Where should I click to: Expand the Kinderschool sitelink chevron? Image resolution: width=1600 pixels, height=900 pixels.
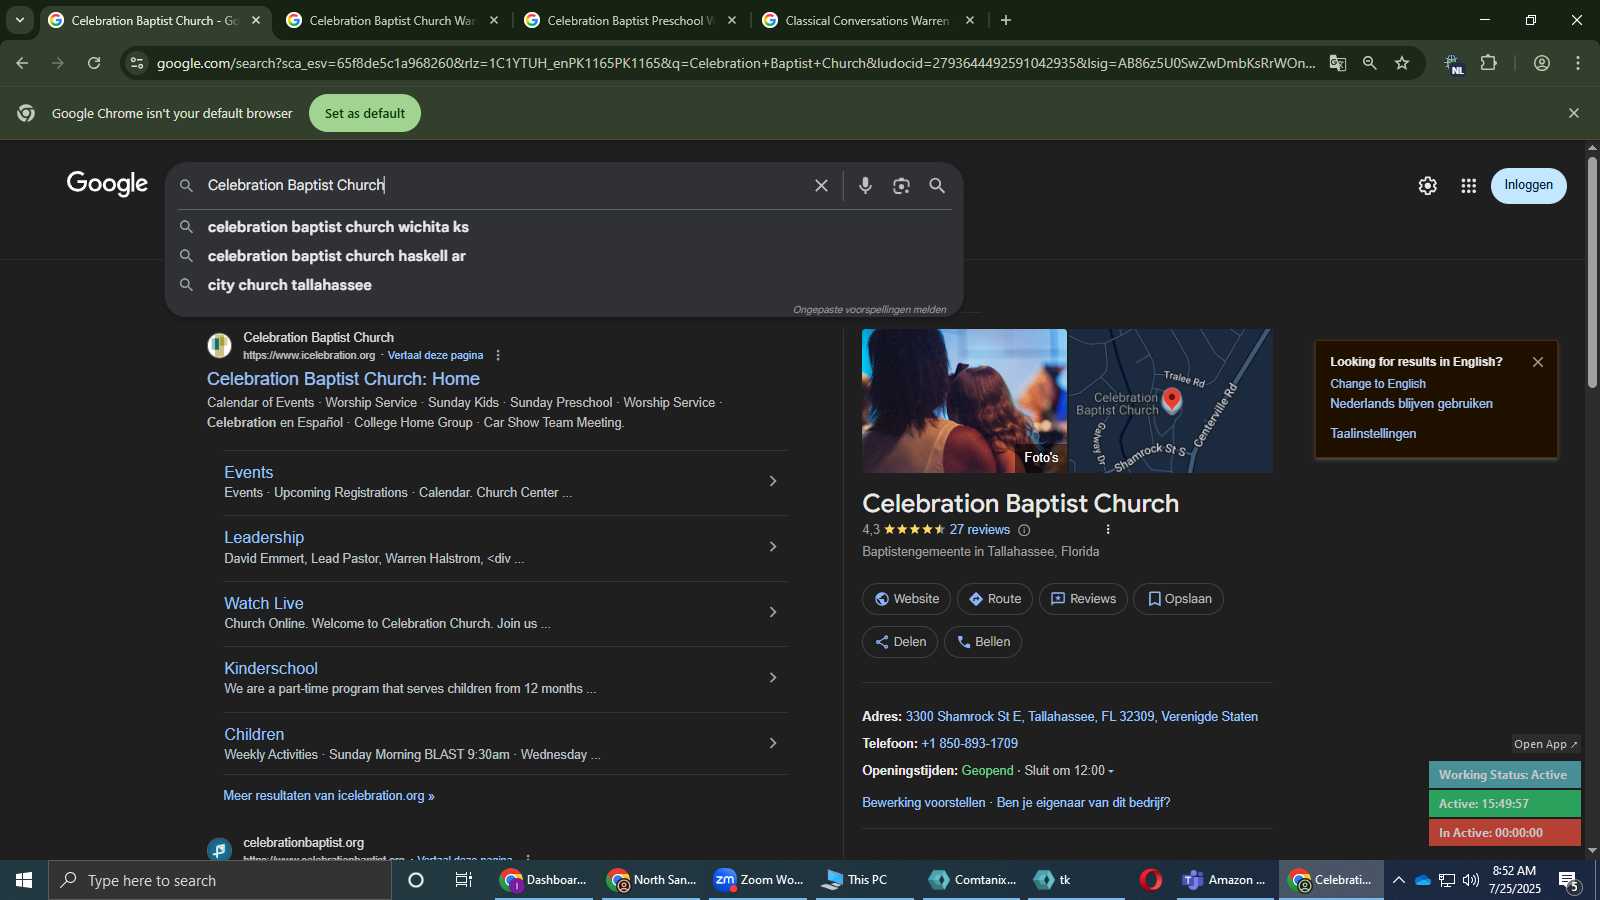(x=772, y=678)
